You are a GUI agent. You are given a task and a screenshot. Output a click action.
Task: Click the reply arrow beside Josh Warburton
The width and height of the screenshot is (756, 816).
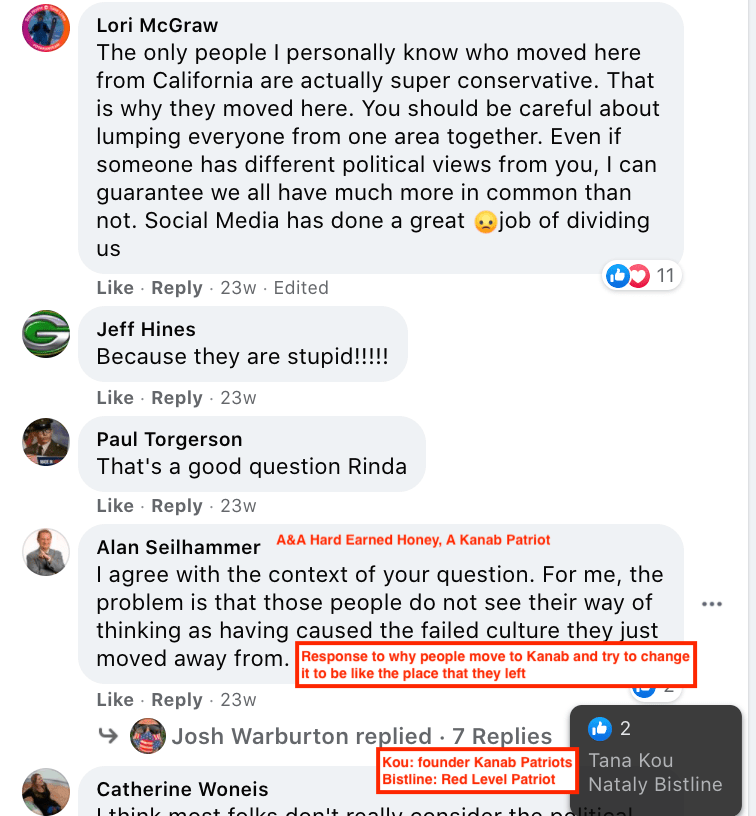(108, 735)
